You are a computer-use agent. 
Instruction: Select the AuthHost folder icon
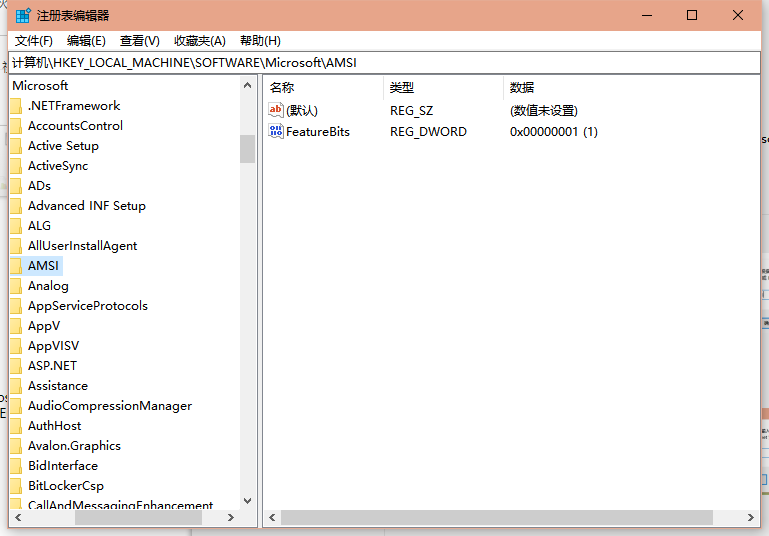16,426
